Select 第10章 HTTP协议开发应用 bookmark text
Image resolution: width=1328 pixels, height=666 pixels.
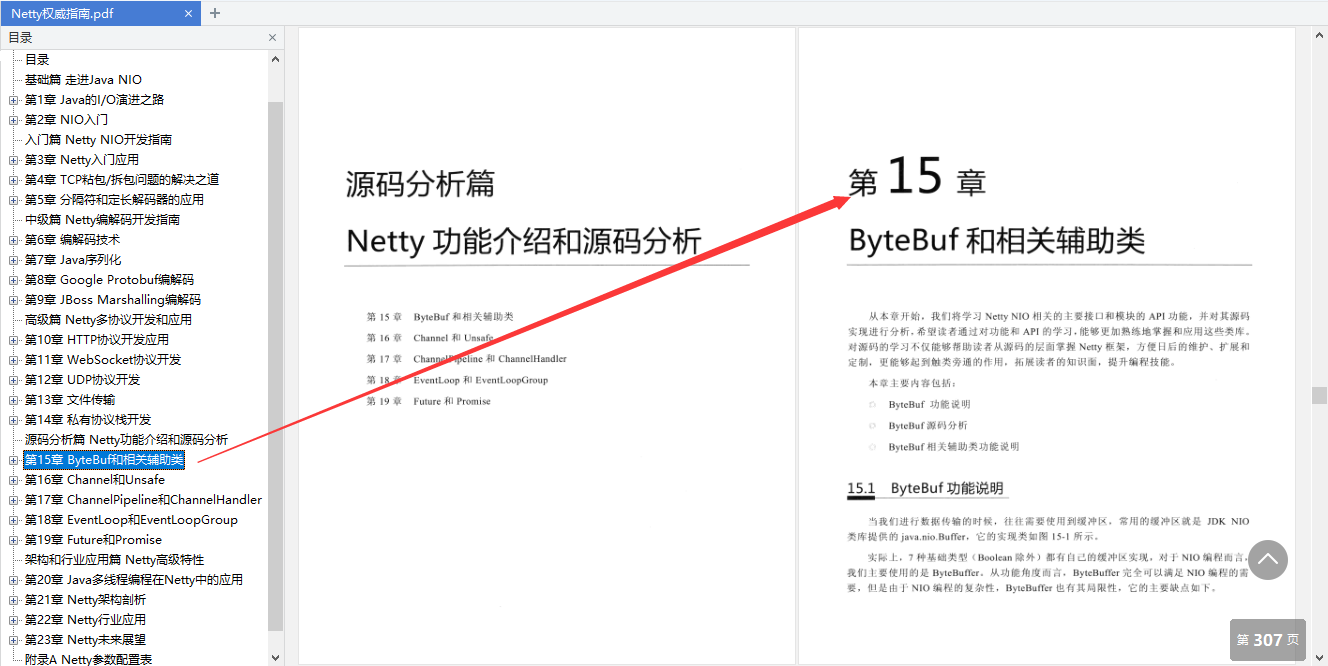tap(96, 340)
